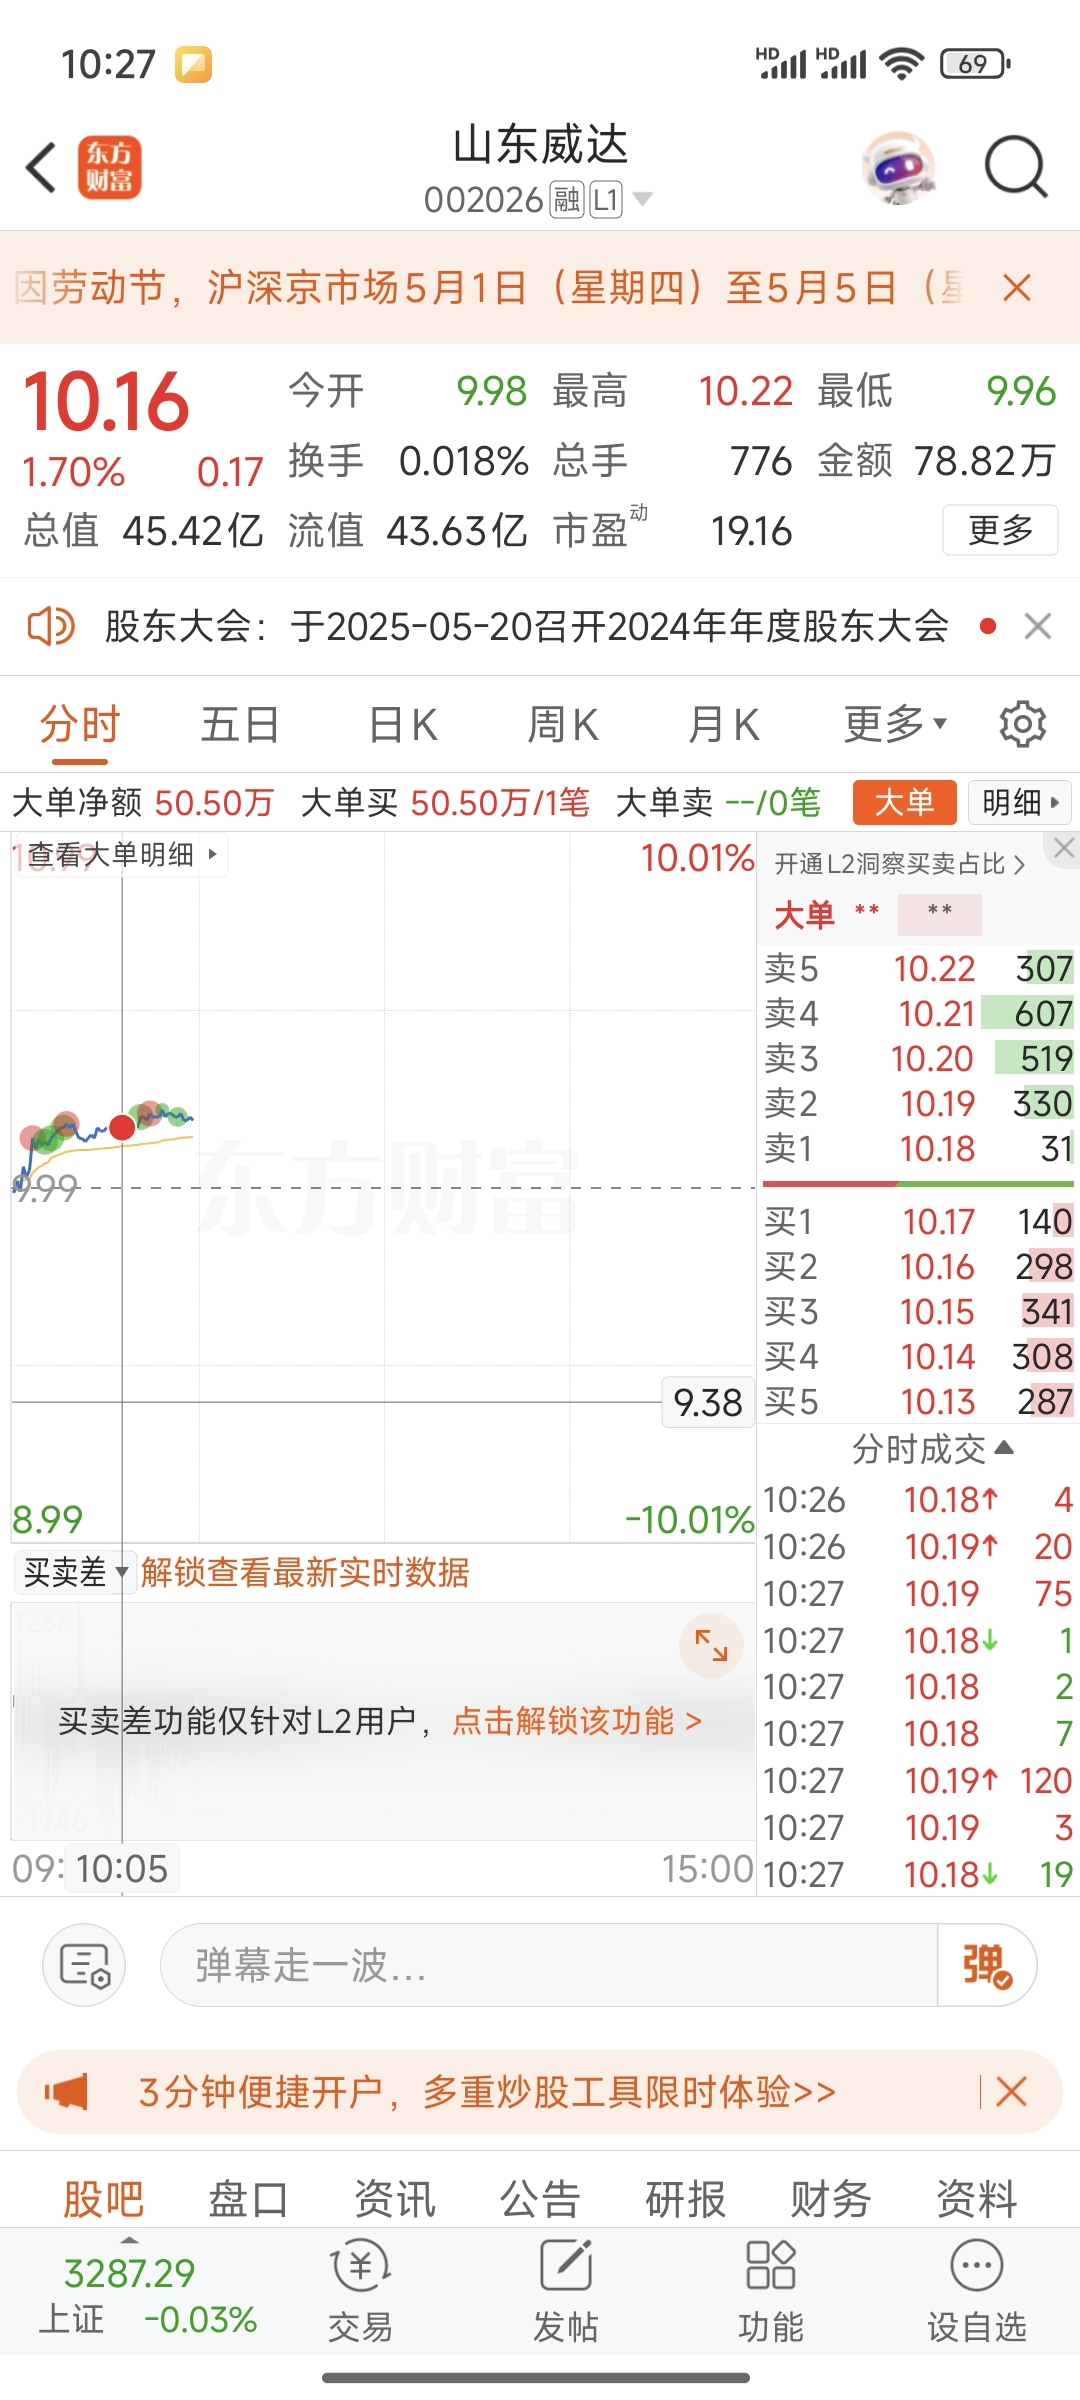Select the 大单 orange toggle button
This screenshot has width=1080, height=2400.
point(904,802)
